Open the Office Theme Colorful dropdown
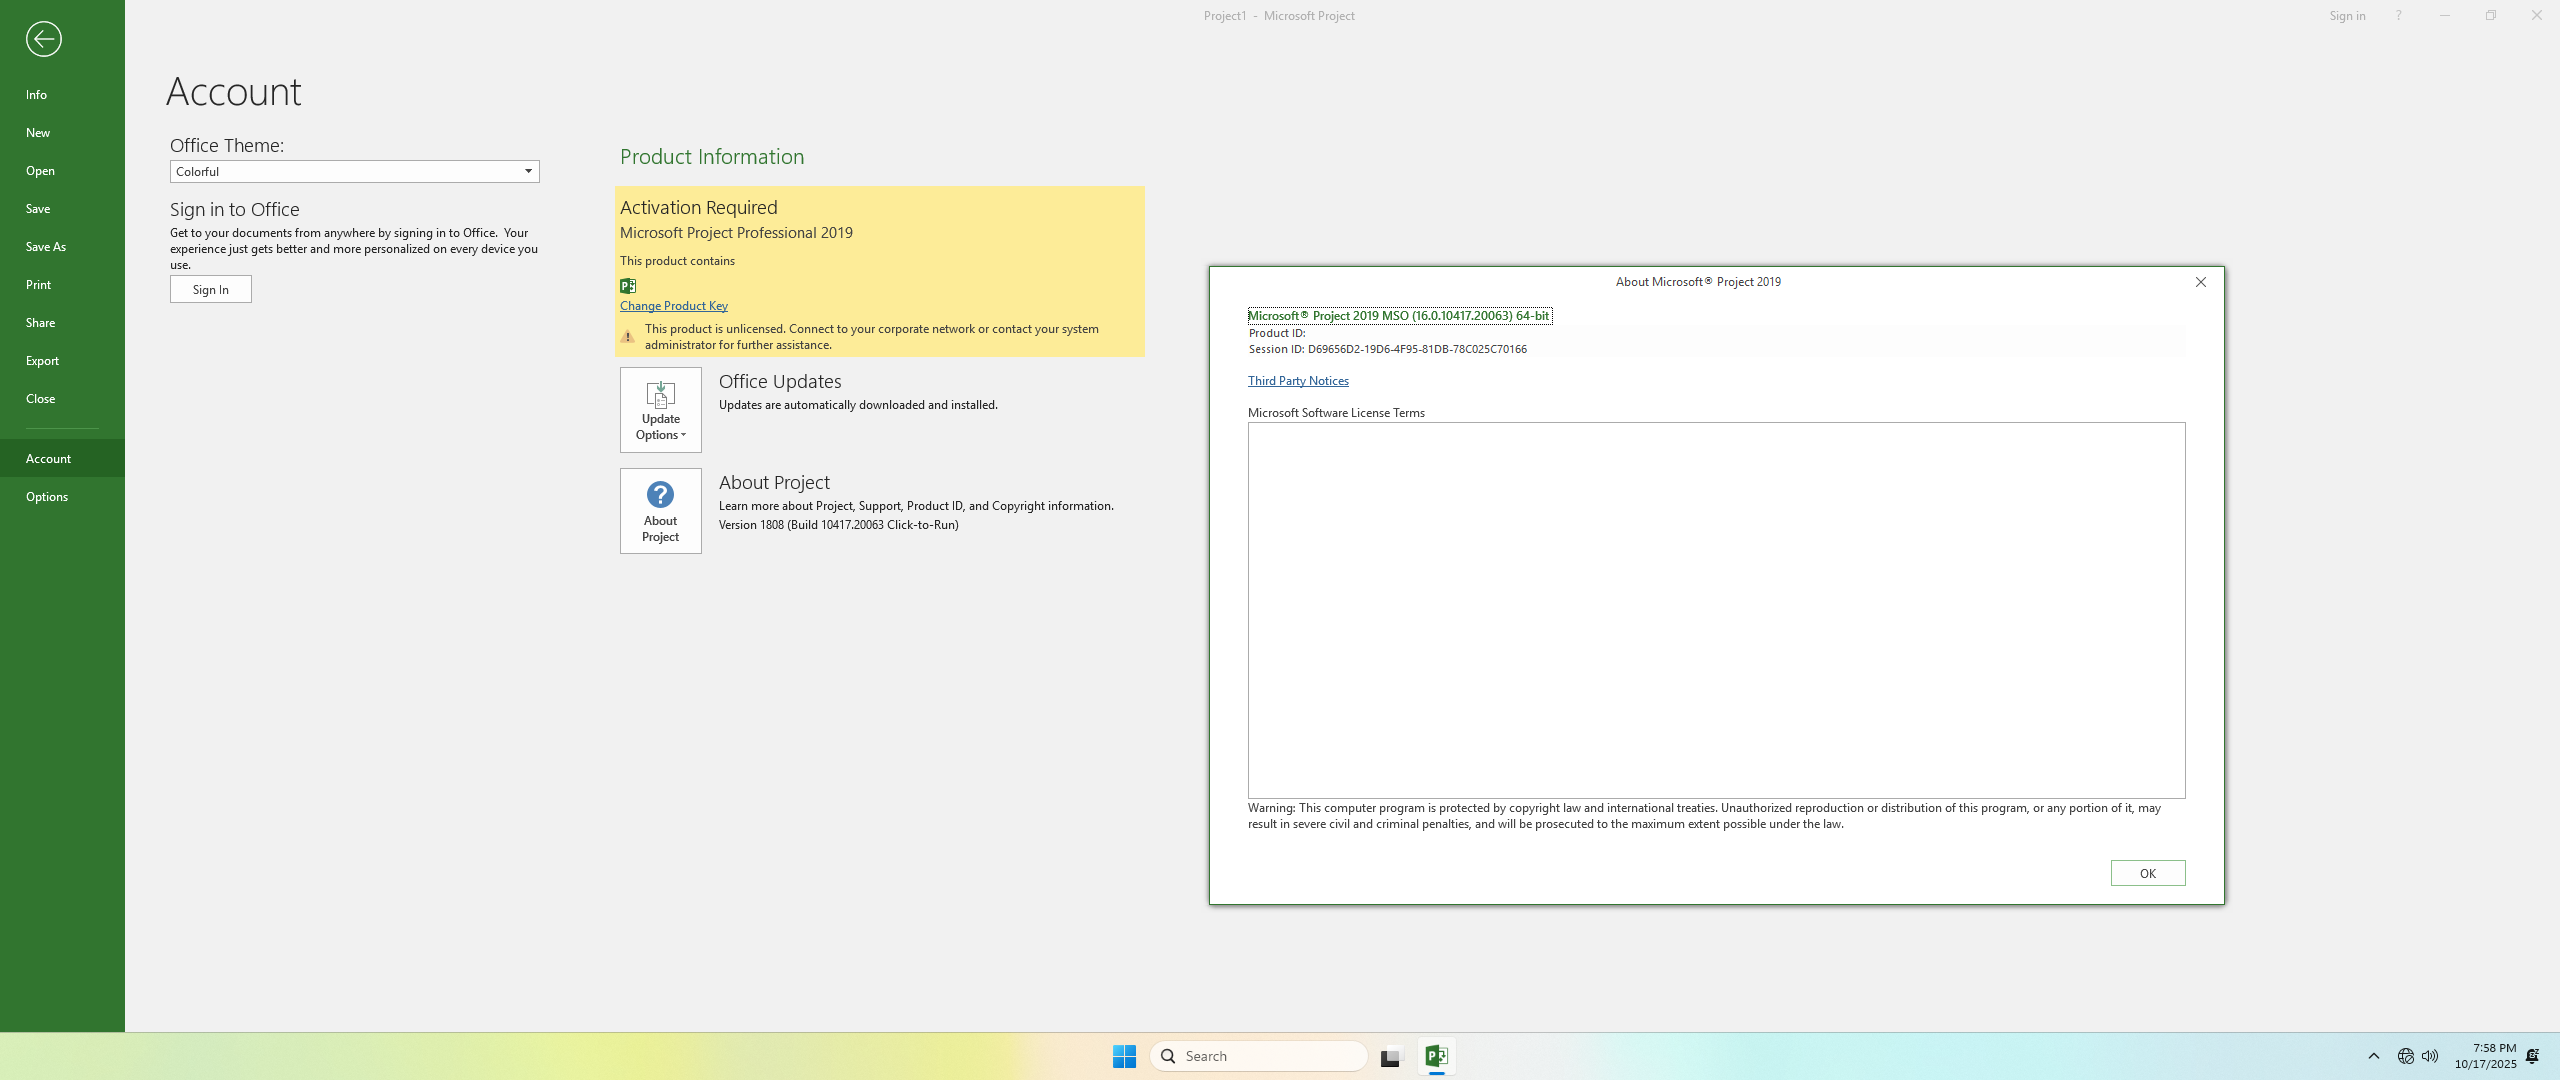This screenshot has width=2560, height=1080. (354, 172)
